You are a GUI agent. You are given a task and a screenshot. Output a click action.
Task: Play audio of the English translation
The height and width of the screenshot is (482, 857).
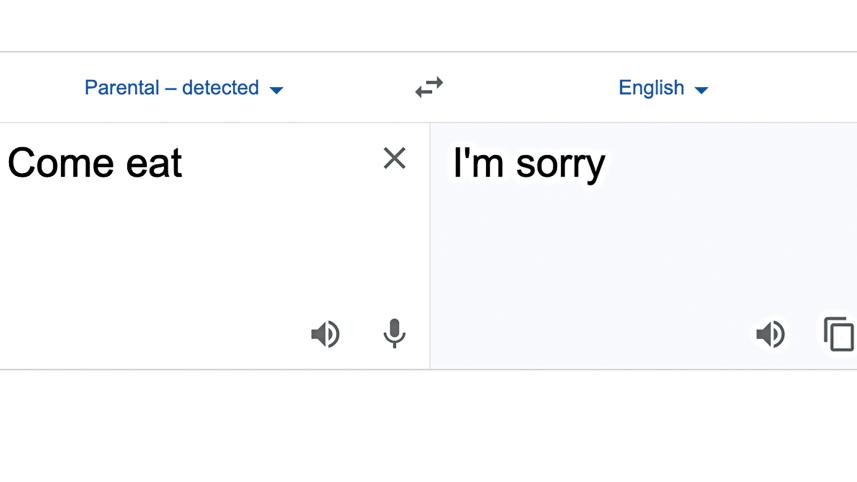pos(770,334)
